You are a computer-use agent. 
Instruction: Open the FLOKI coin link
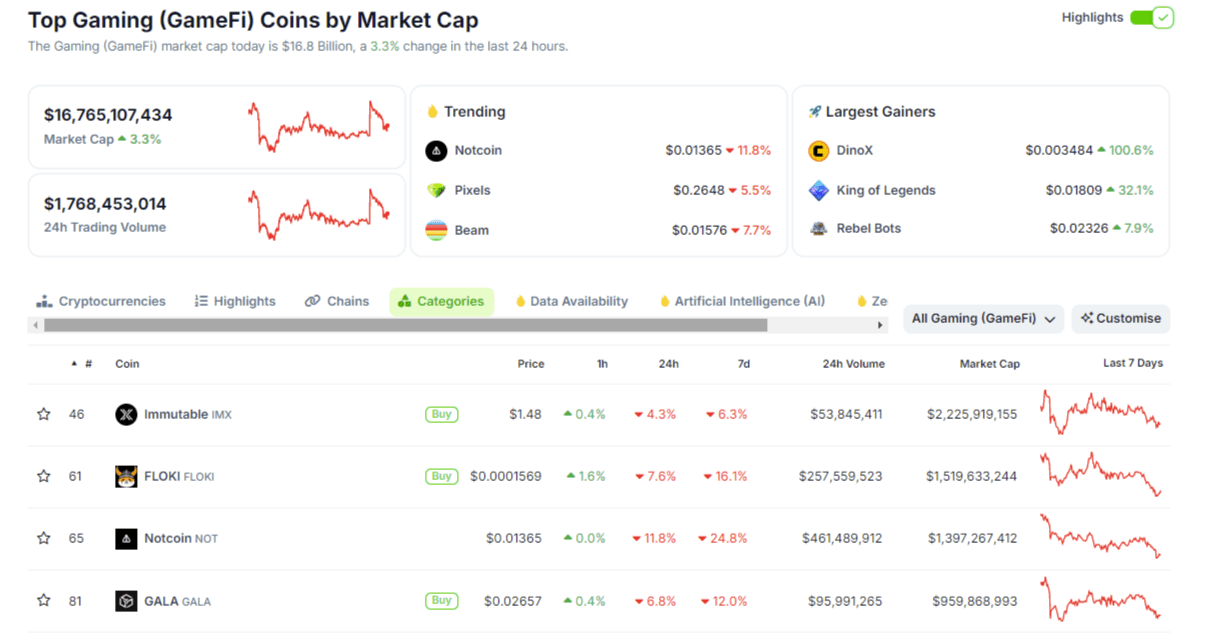click(x=179, y=476)
